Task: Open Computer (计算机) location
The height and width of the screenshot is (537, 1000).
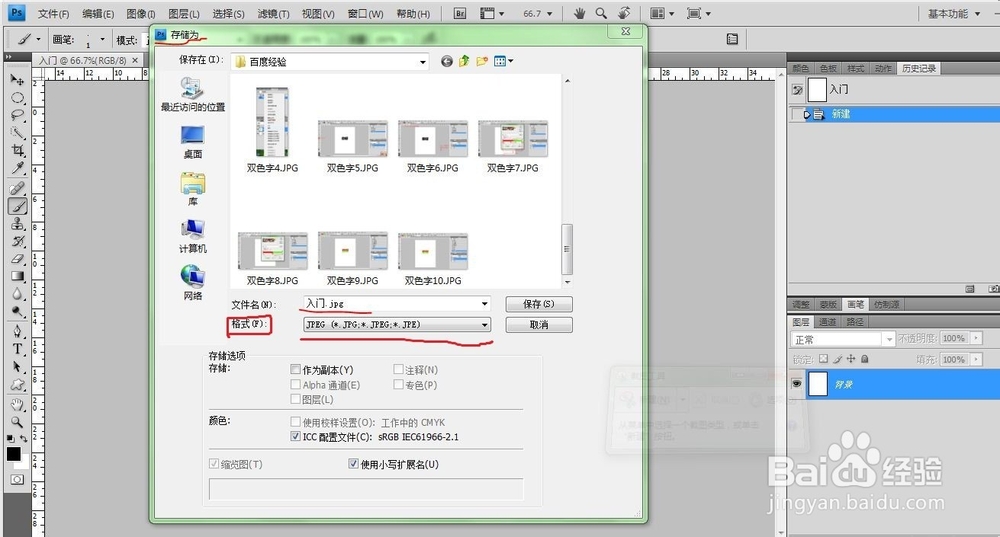Action: click(x=193, y=237)
